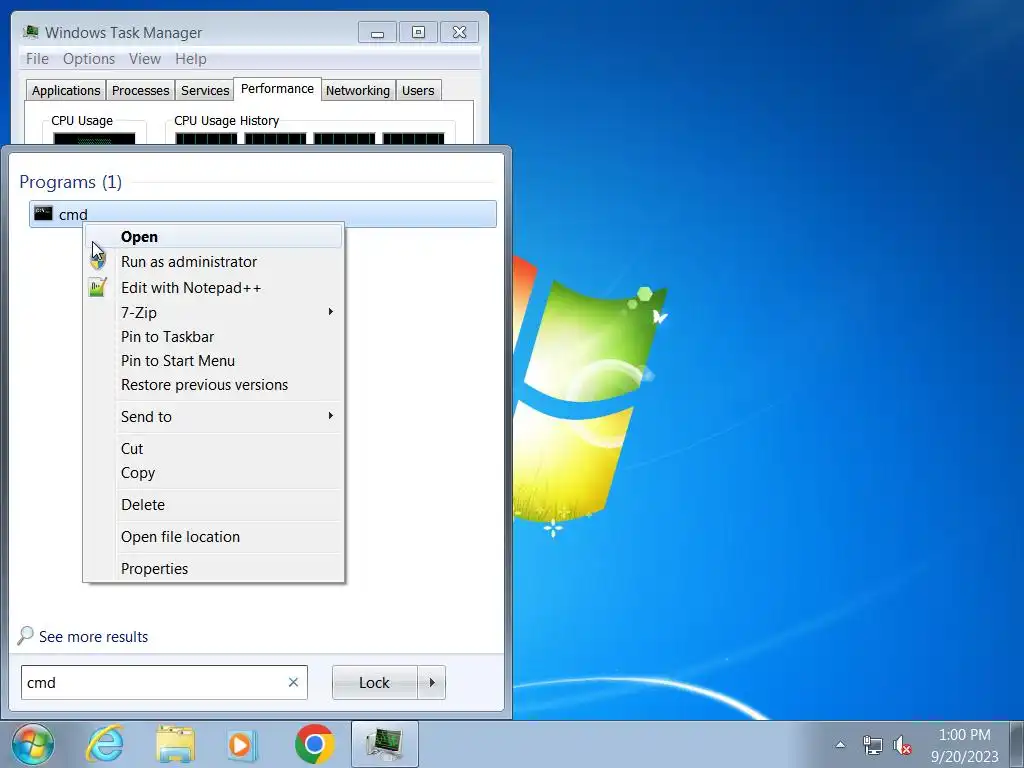The image size is (1024, 768).
Task: Launch Internet Explorer from the taskbar
Action: point(105,744)
